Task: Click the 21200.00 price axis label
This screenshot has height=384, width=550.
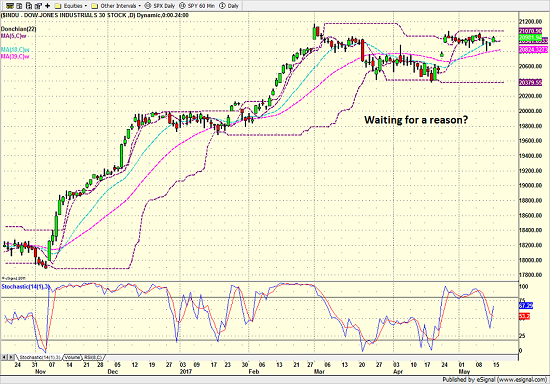Action: coord(530,22)
